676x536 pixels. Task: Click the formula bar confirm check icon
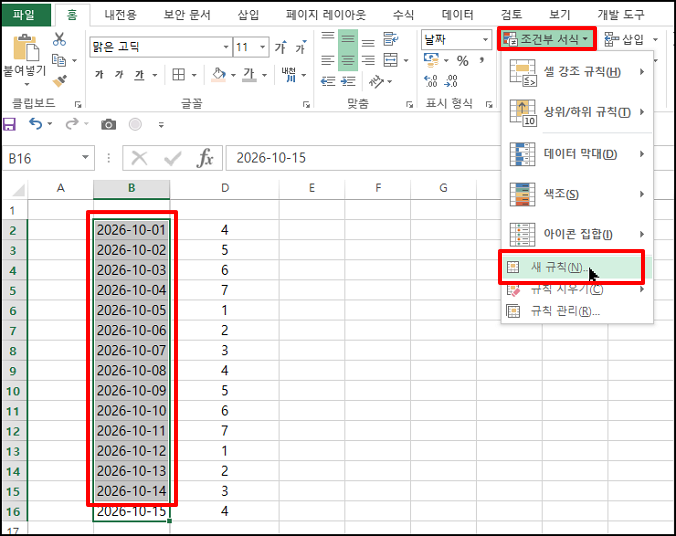point(172,158)
